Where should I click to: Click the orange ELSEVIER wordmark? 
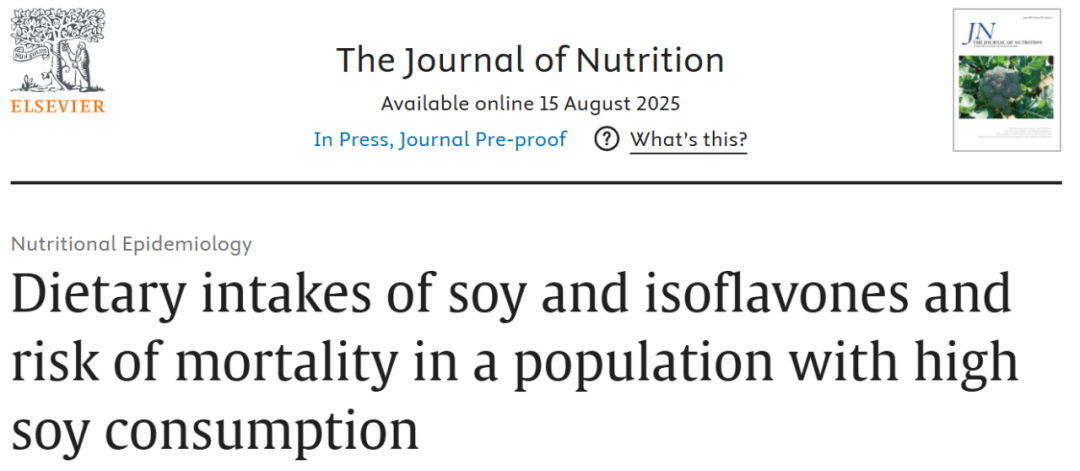[57, 106]
